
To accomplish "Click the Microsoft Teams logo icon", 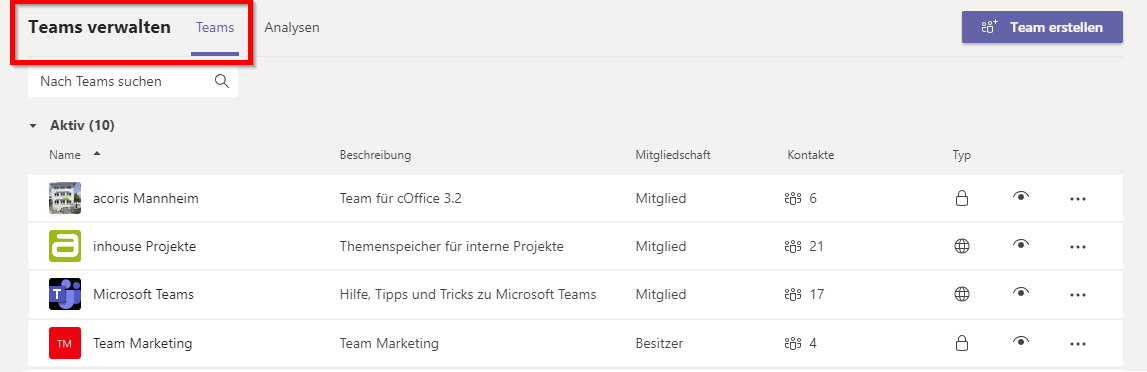I will (65, 295).
